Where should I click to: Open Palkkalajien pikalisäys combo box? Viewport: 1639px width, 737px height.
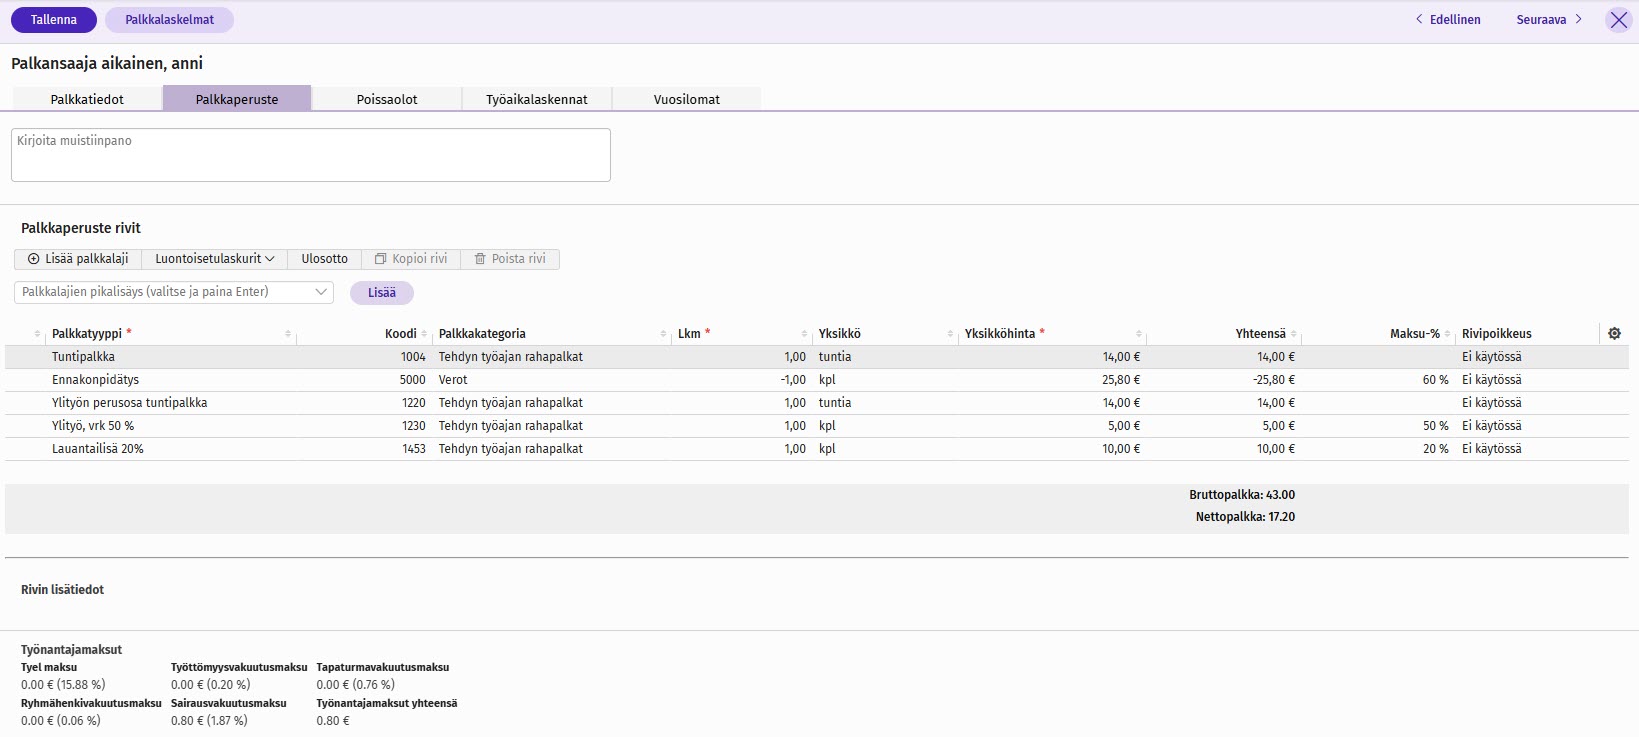click(174, 292)
